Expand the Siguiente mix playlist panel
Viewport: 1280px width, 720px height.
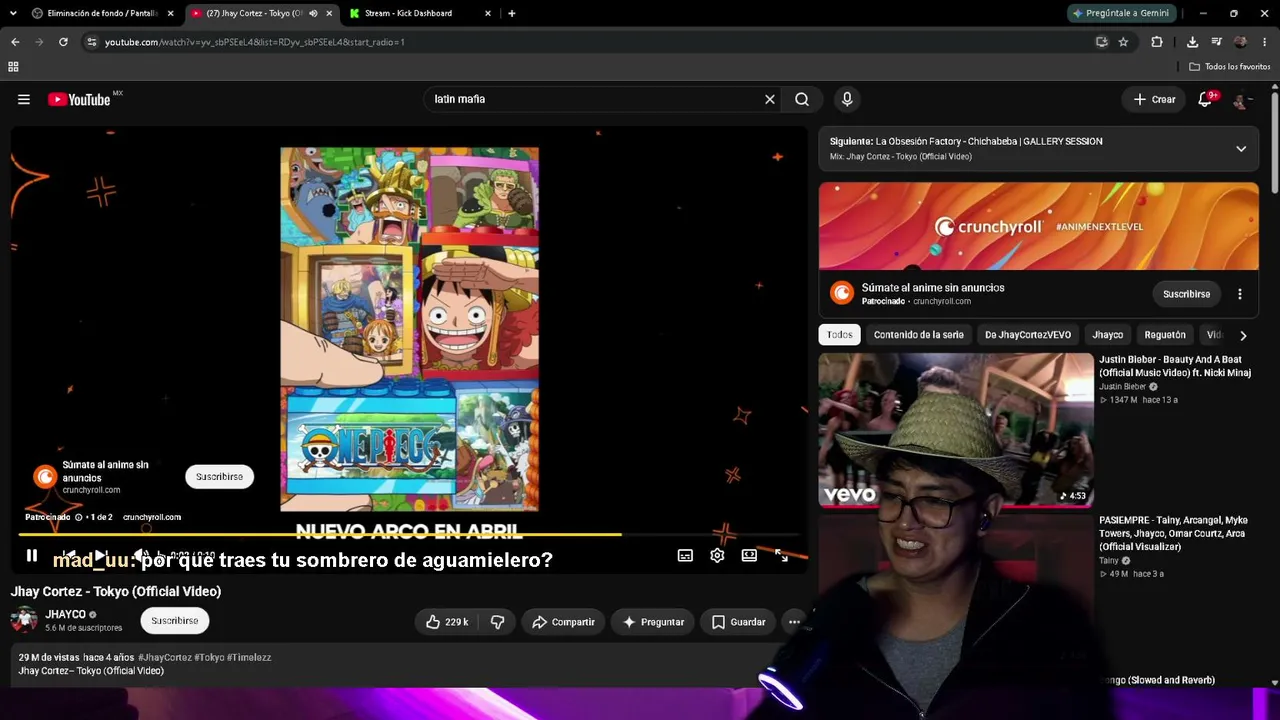click(x=1241, y=149)
